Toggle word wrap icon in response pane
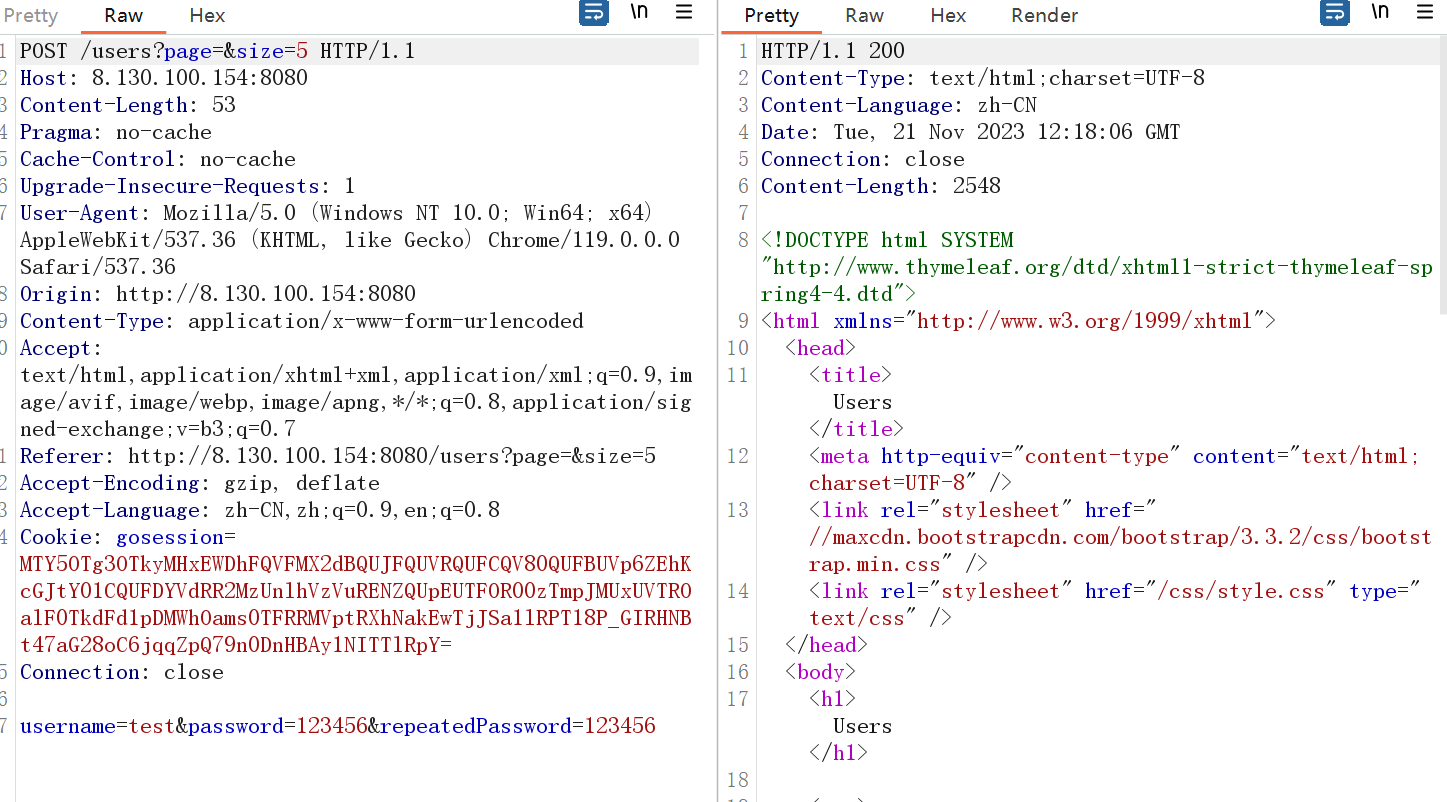Image resolution: width=1447 pixels, height=802 pixels. tap(1335, 13)
